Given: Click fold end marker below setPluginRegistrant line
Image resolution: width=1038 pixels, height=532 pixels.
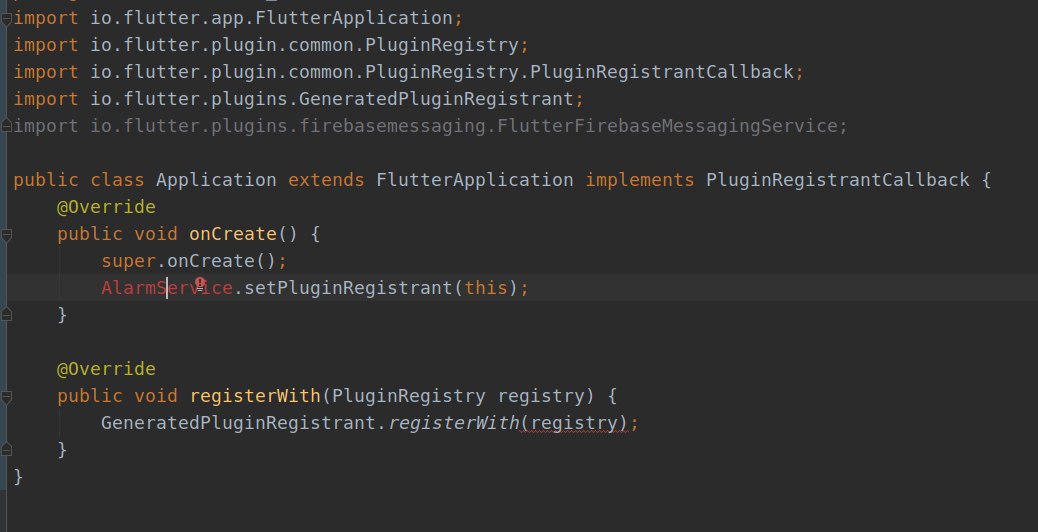Looking at the screenshot, I should point(6,314).
